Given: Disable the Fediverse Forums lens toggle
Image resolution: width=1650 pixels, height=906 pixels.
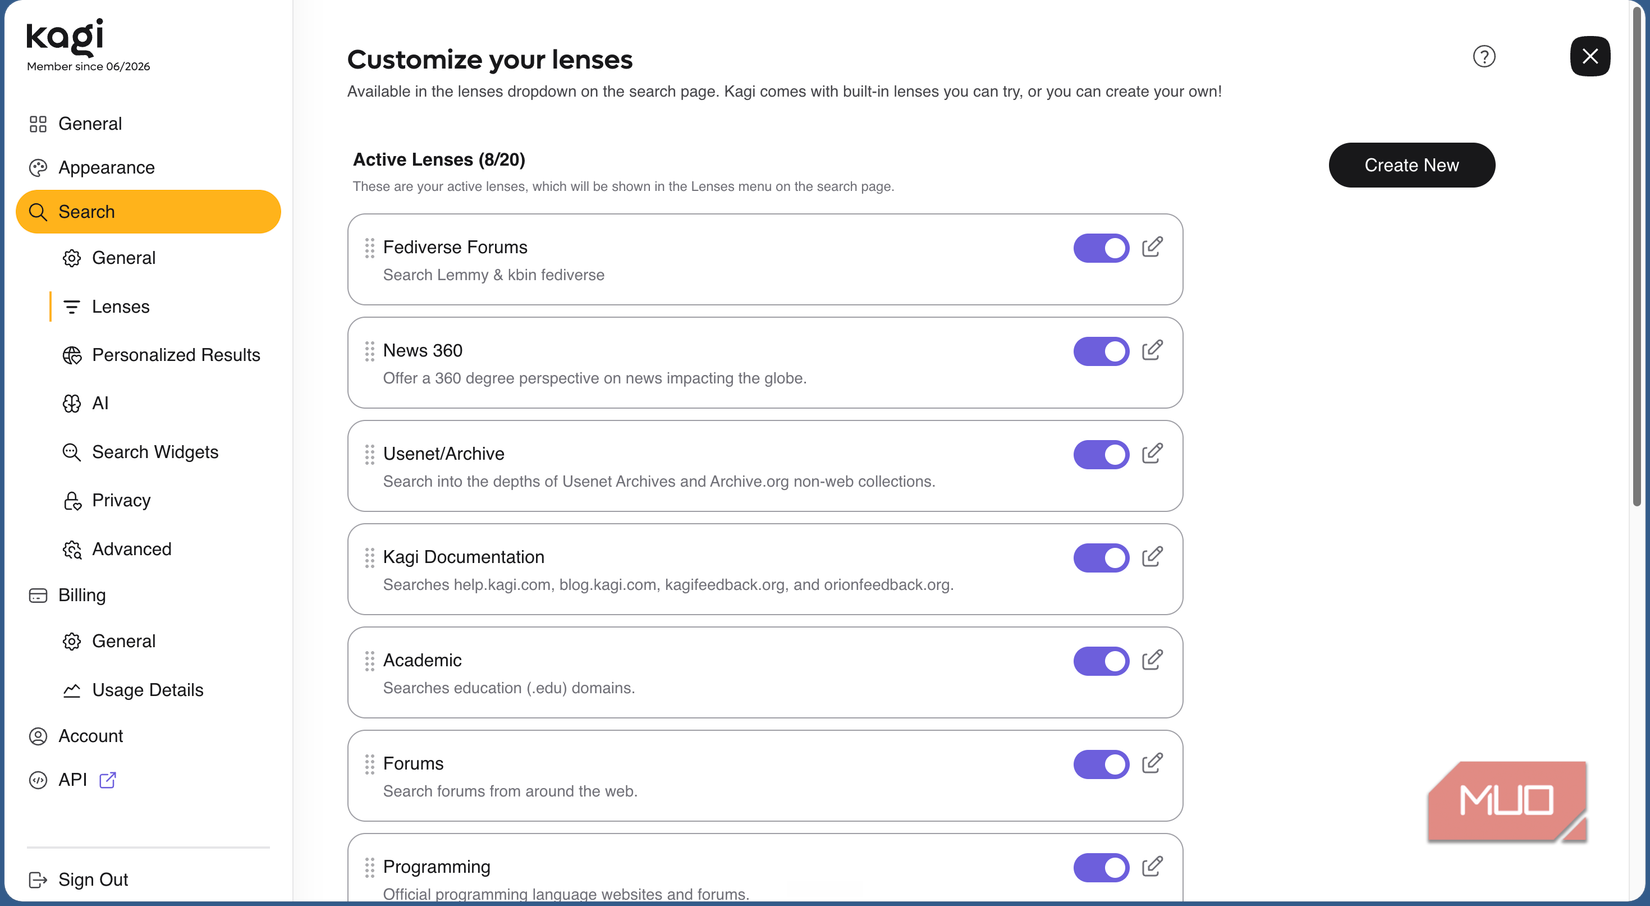Looking at the screenshot, I should pos(1101,248).
